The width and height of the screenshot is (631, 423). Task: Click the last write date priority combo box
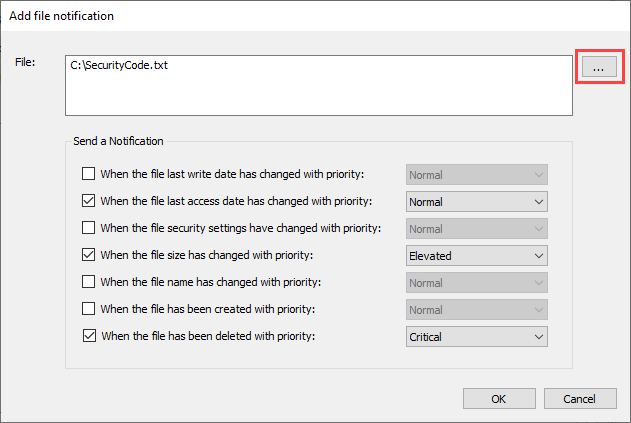tap(476, 175)
